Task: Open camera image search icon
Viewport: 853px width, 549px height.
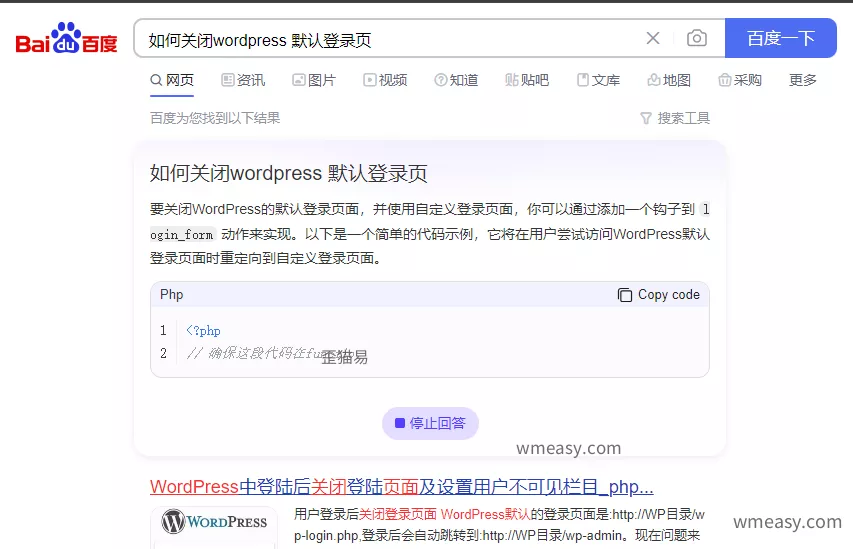Action: pyautogui.click(x=697, y=38)
